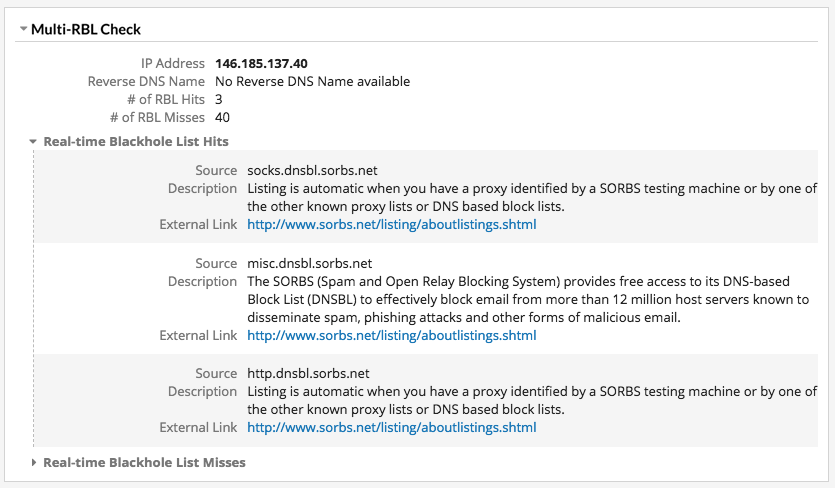This screenshot has width=835, height=488.
Task: Click the RBL Hits count value 3
Action: click(219, 100)
